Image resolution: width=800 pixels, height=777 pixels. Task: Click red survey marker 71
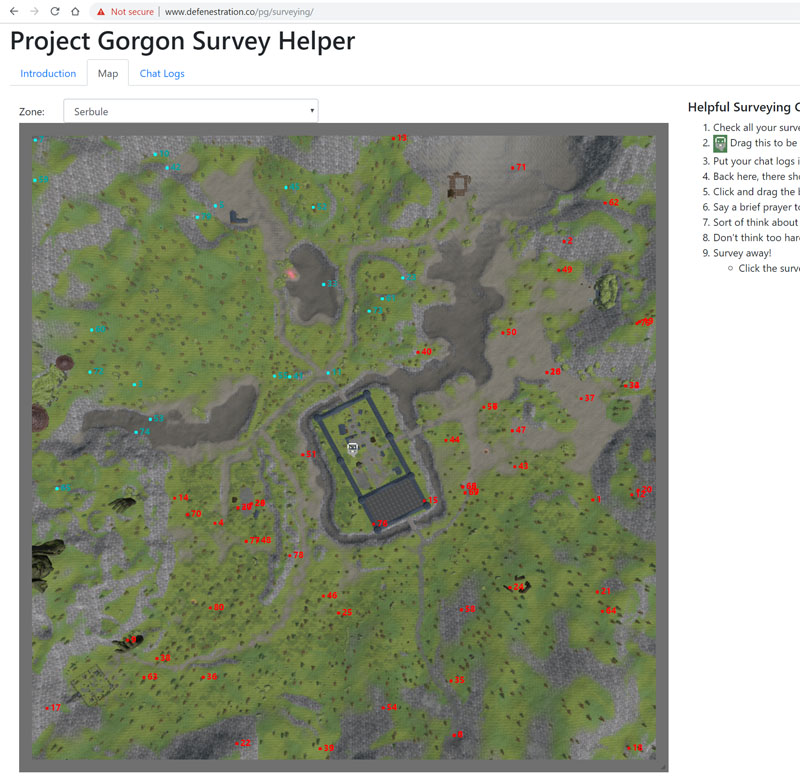518,167
